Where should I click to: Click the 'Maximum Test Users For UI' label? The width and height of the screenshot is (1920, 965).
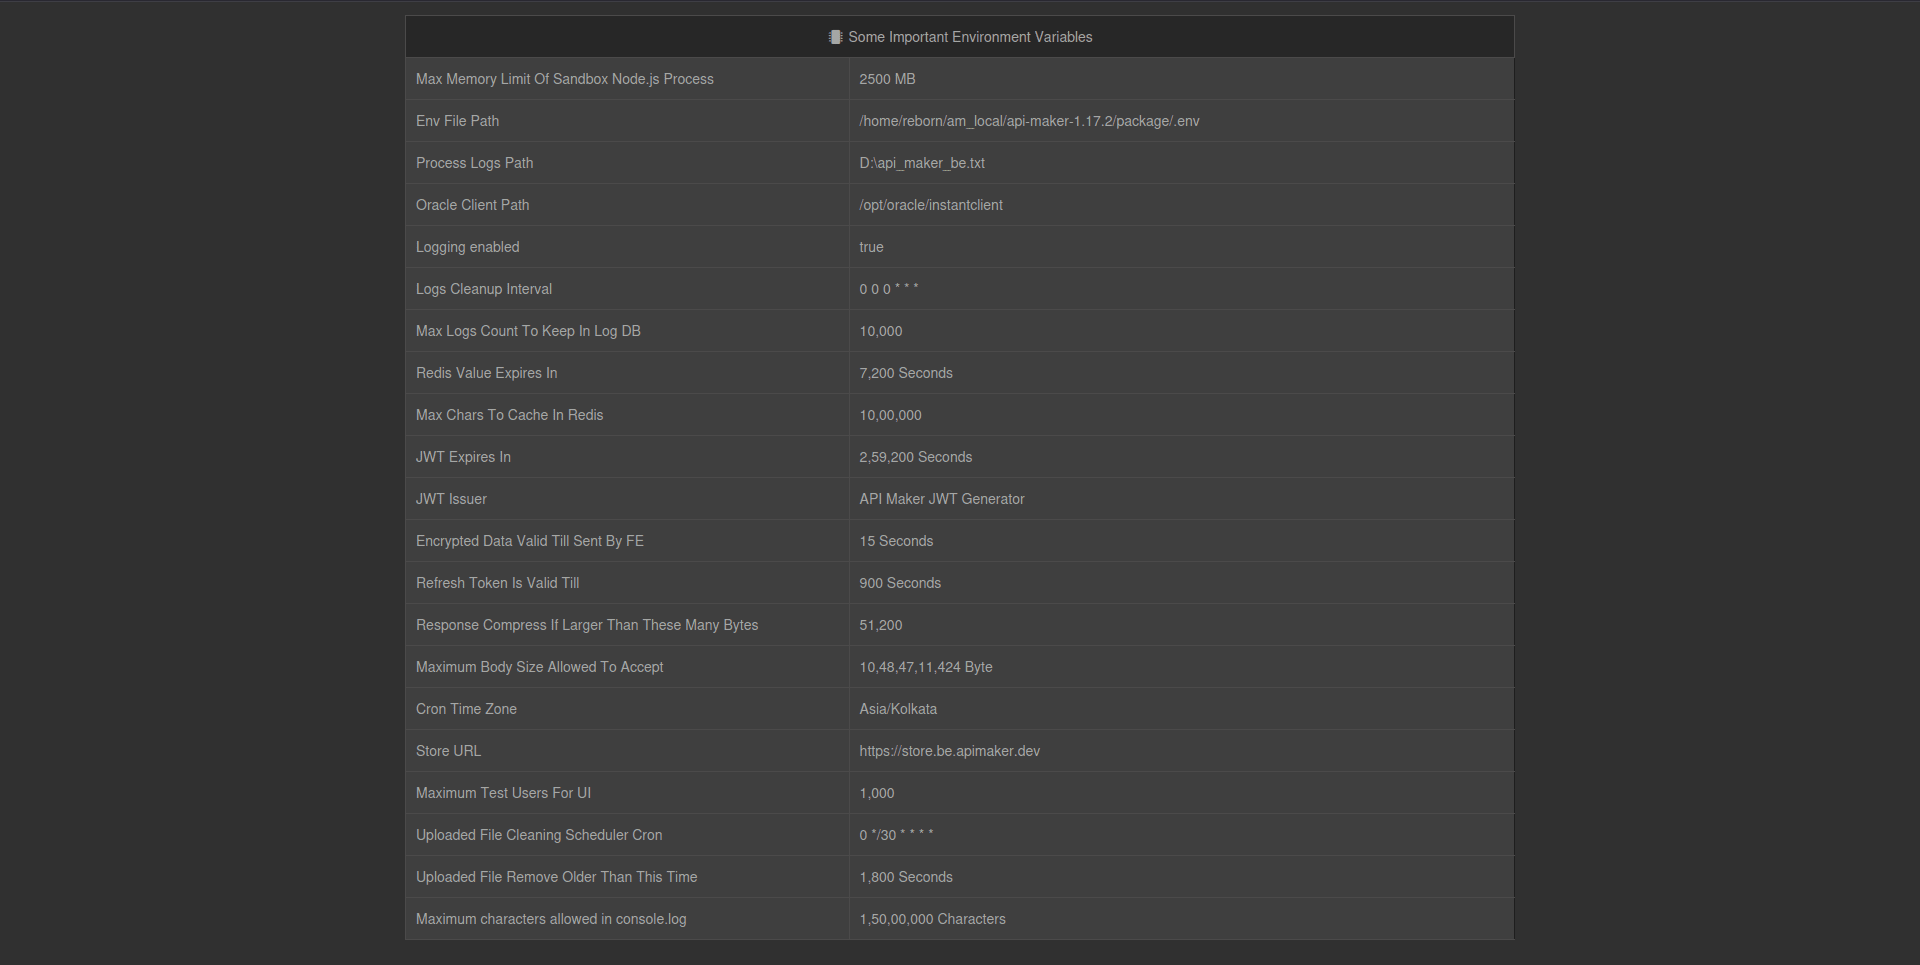503,793
